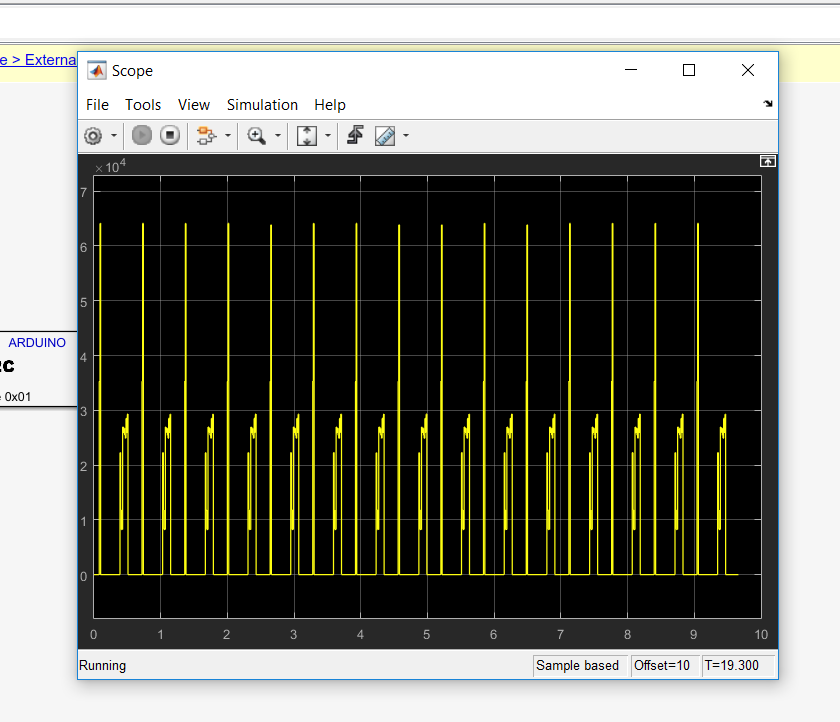
Task: Stop the running simulation
Action: 169,136
